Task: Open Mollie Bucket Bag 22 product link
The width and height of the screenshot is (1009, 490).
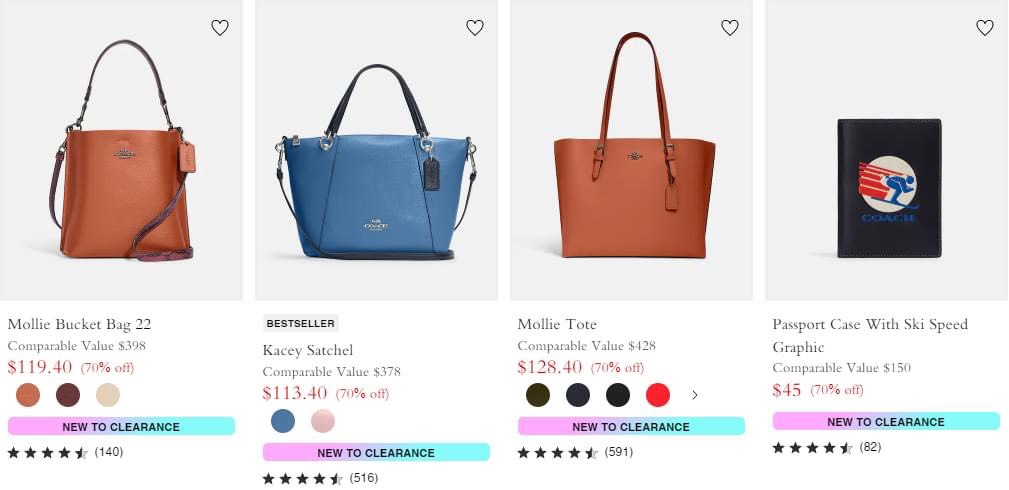Action: (79, 324)
